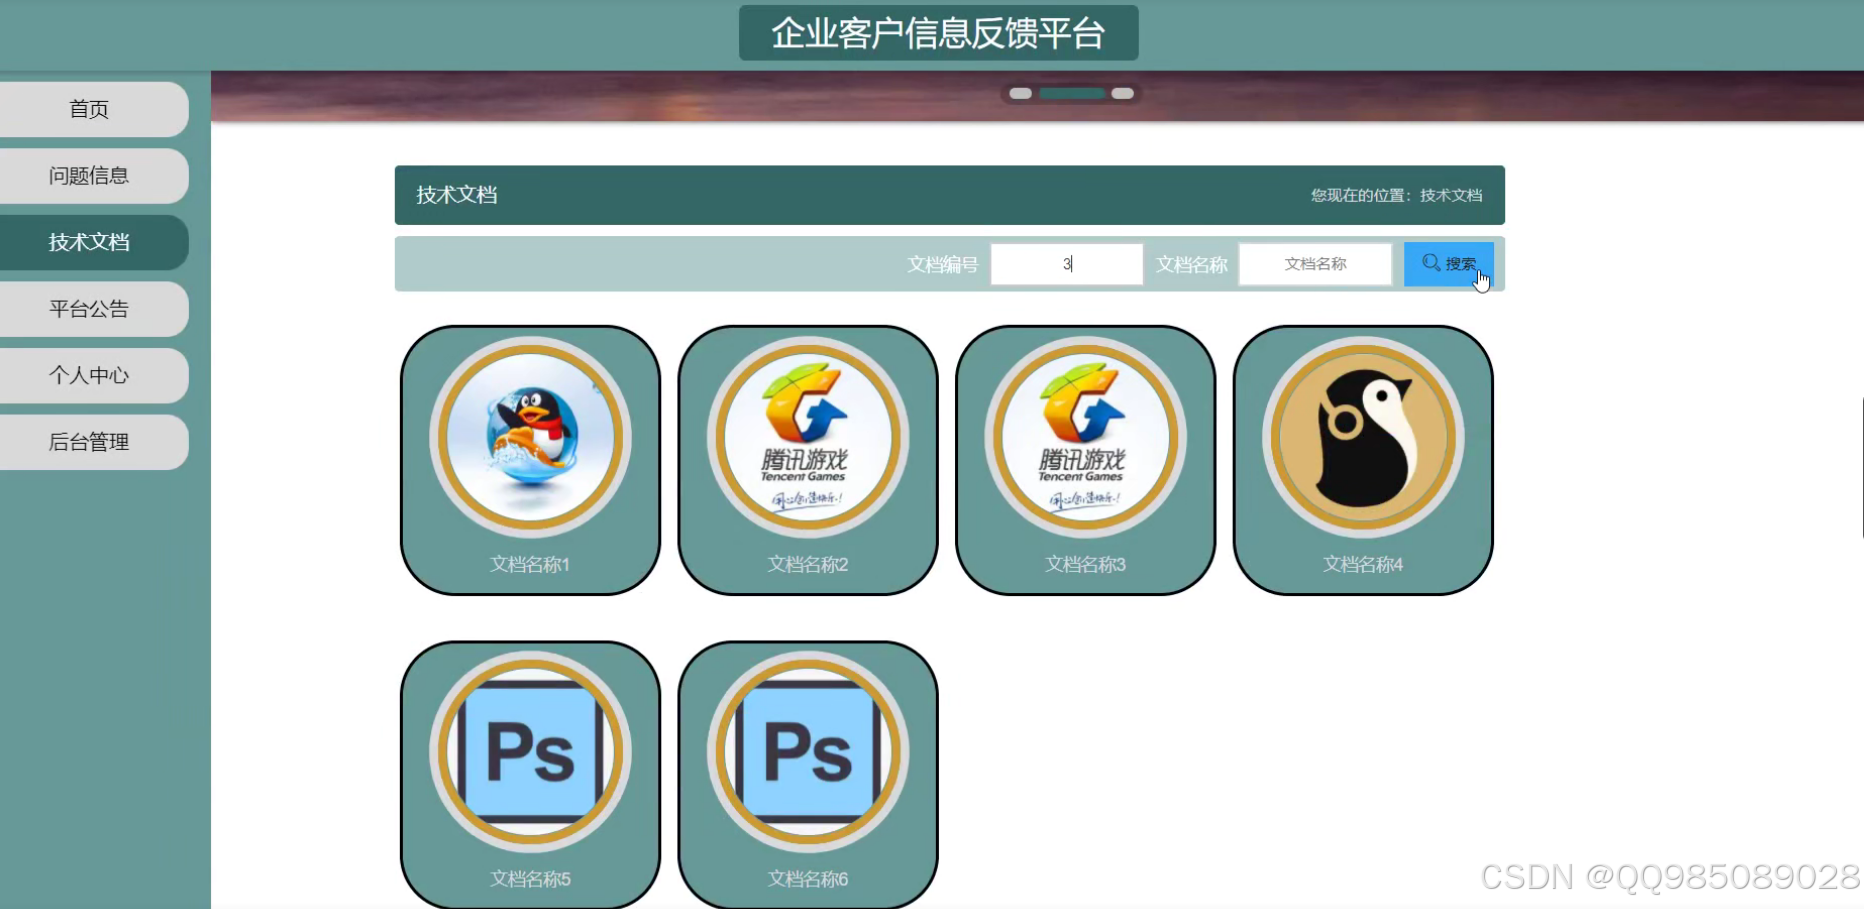Image resolution: width=1864 pixels, height=909 pixels.
Task: Select the Ps icon on 文档名称5
Action: pos(530,752)
